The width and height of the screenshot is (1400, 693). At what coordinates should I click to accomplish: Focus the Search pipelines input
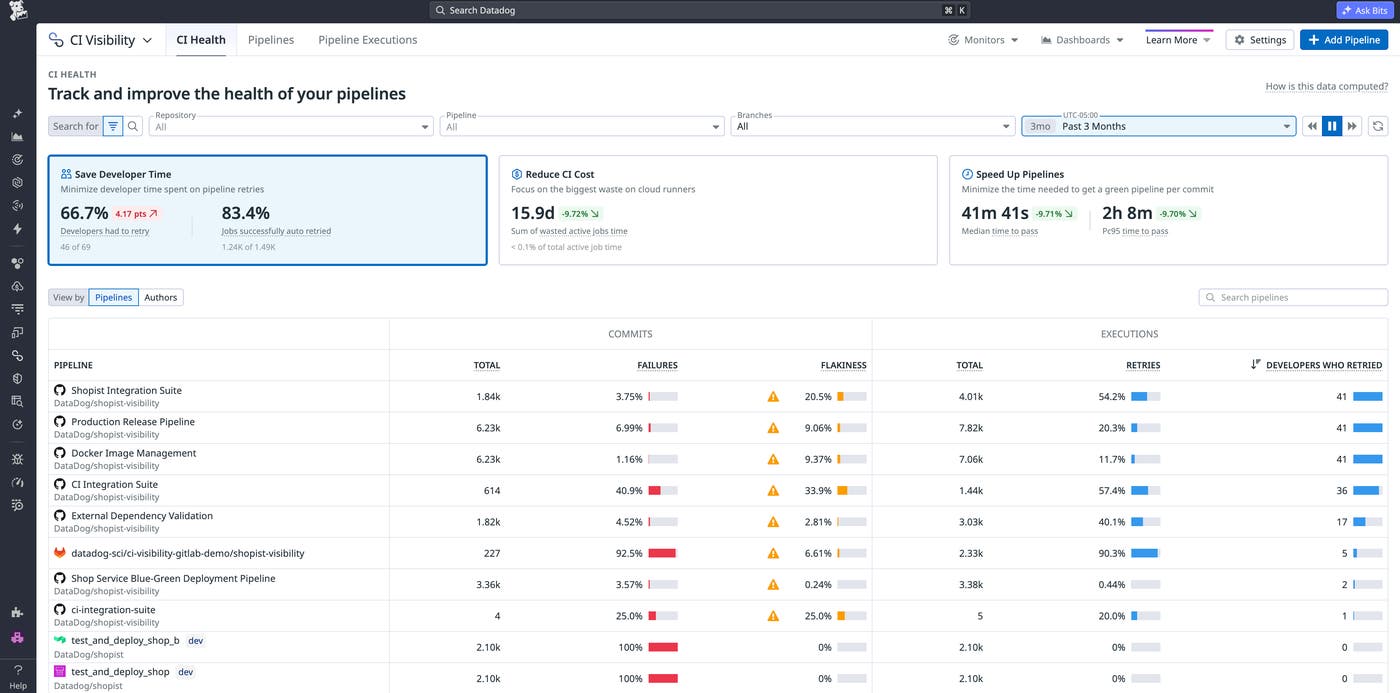coord(1293,297)
